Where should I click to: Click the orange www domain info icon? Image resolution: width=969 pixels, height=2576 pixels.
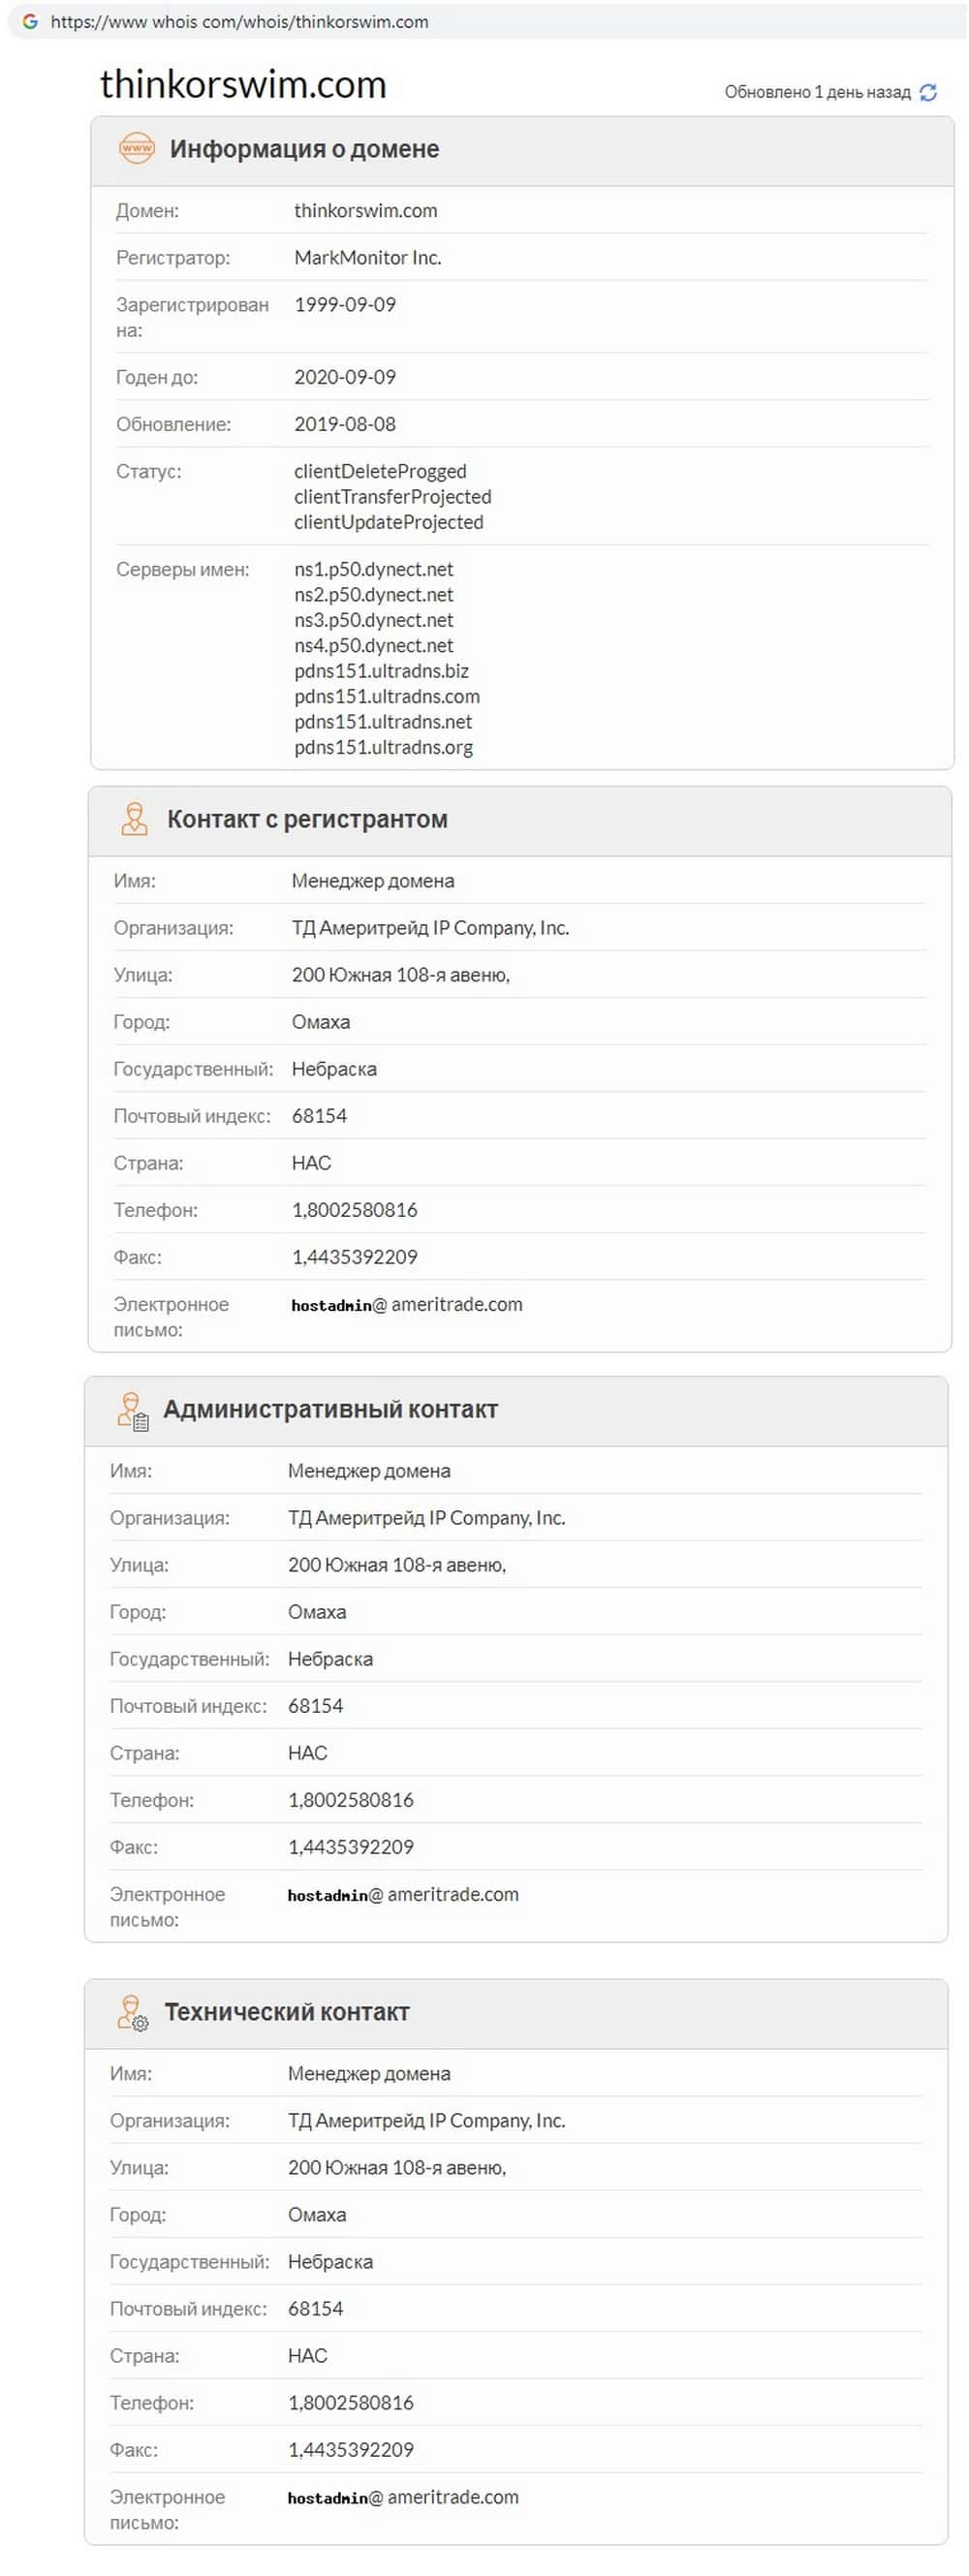tap(137, 148)
